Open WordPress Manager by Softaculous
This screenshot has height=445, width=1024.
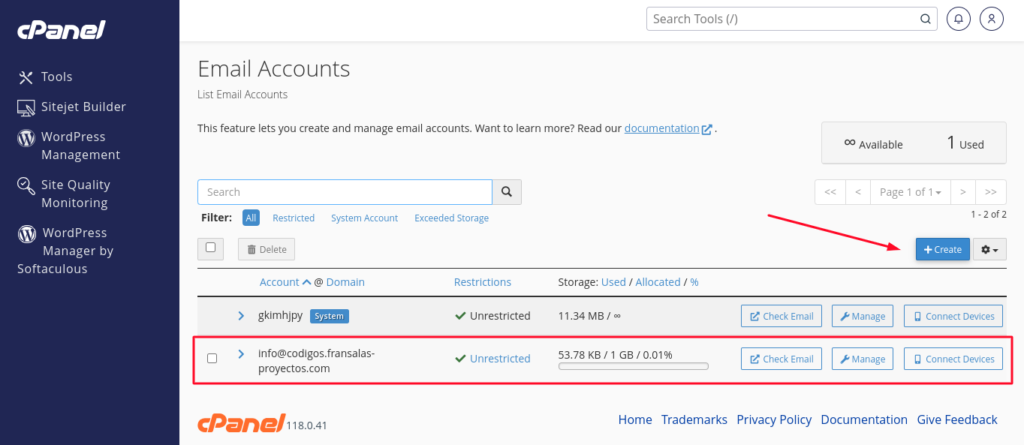[65, 251]
